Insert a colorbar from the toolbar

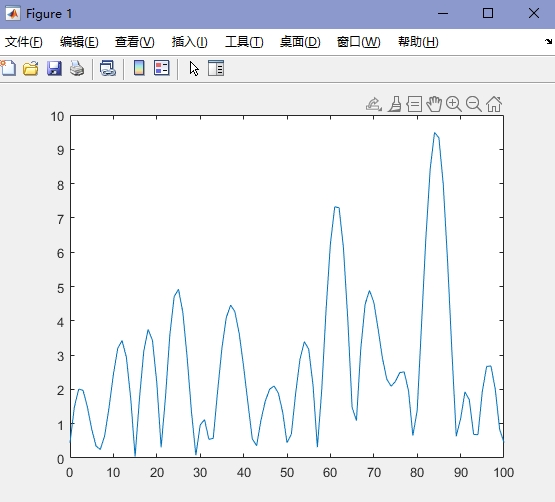click(x=139, y=68)
